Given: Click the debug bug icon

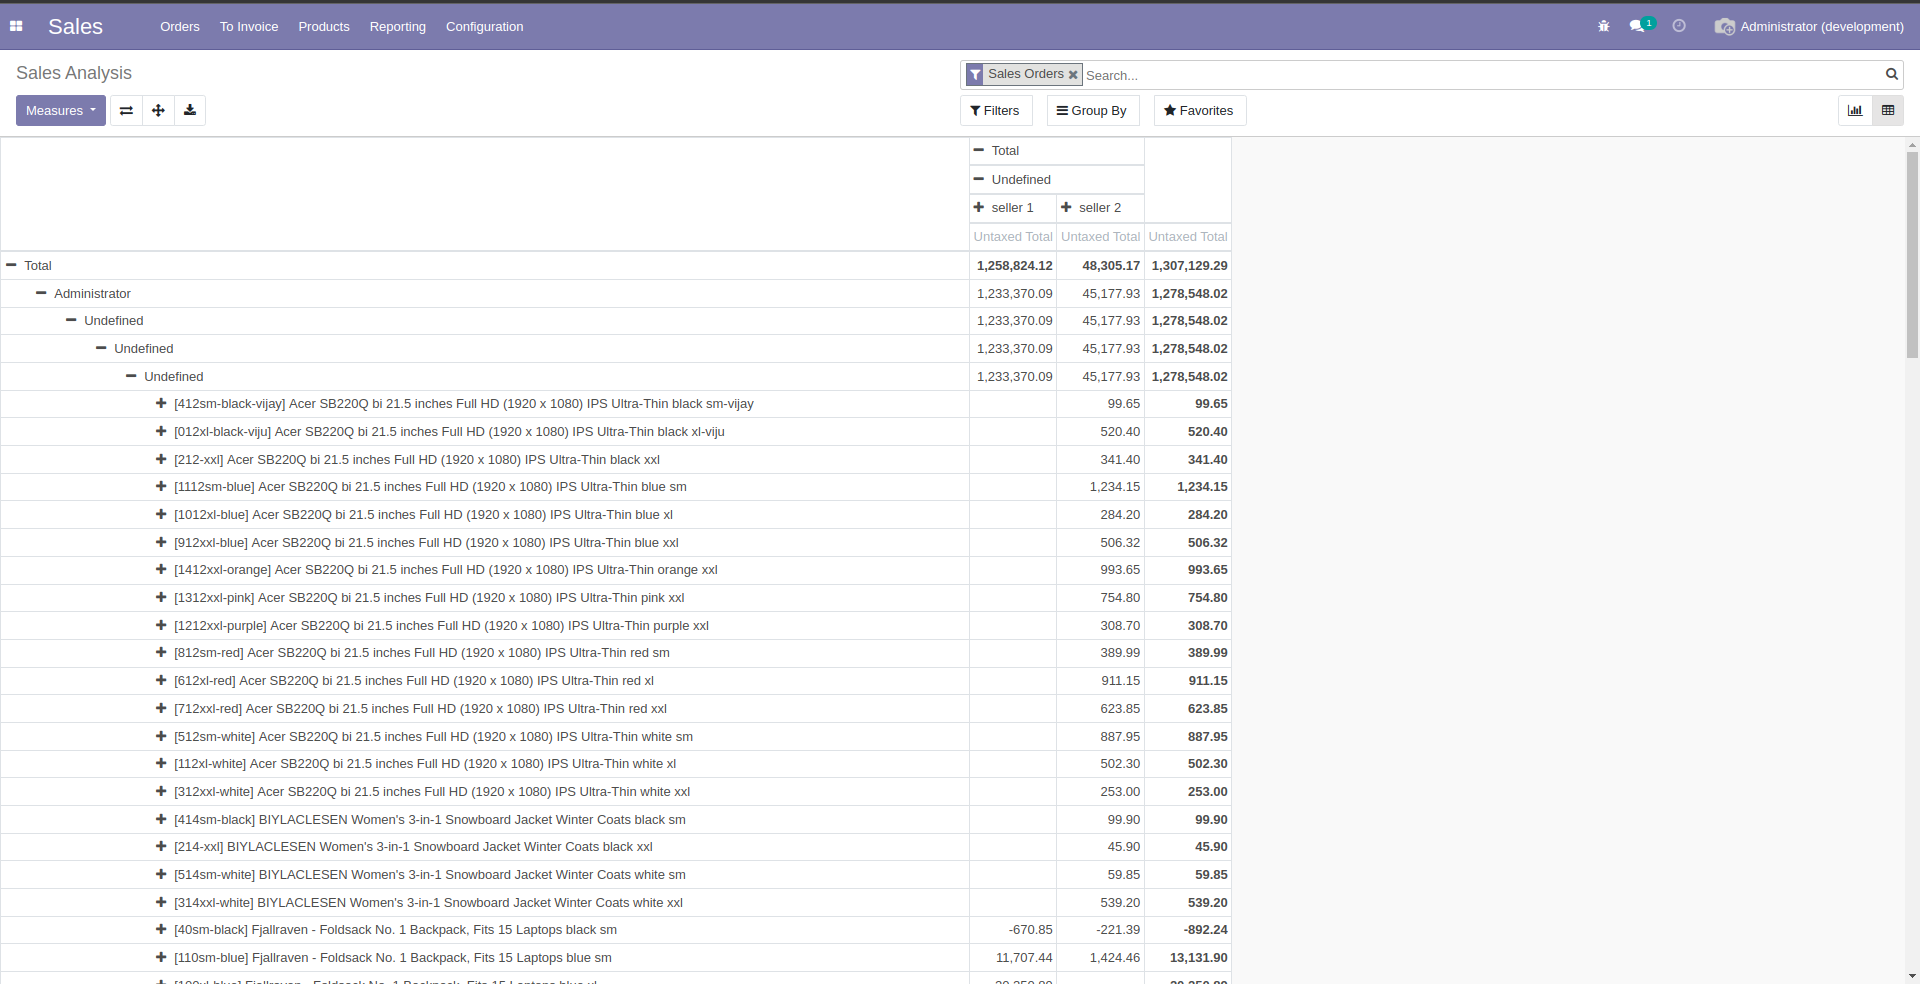Looking at the screenshot, I should pos(1603,26).
